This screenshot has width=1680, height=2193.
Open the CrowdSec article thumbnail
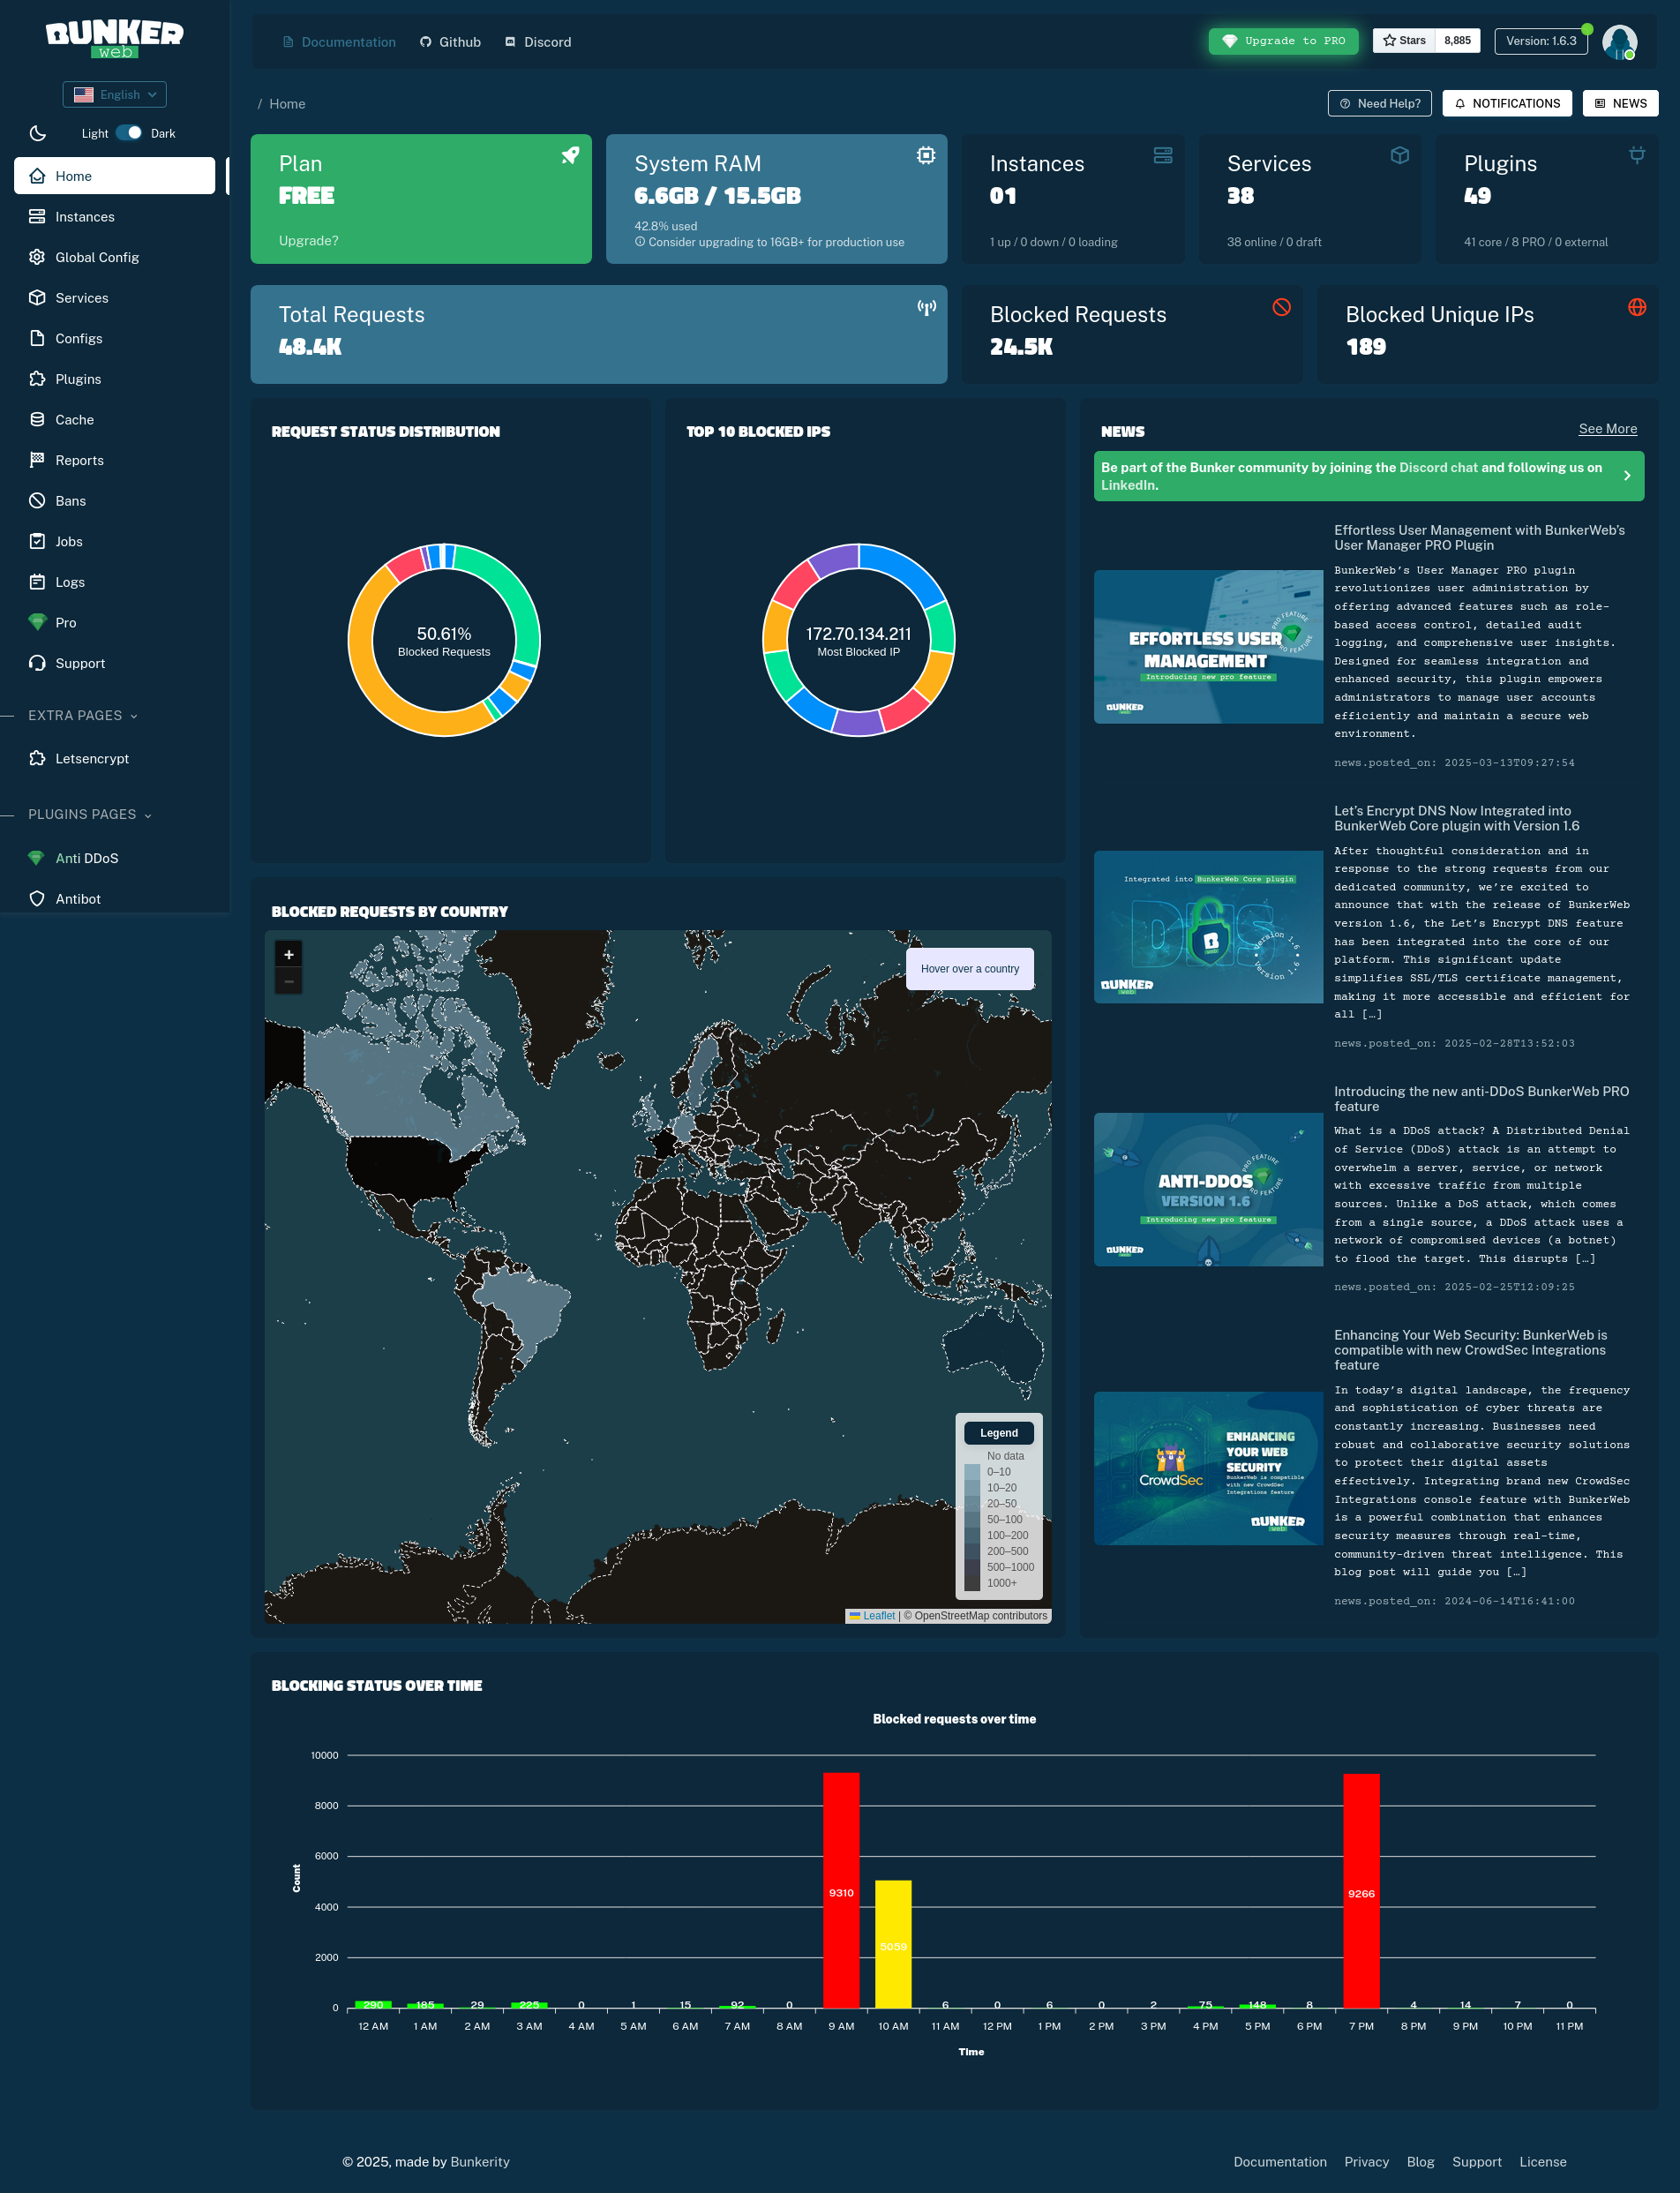point(1208,1469)
